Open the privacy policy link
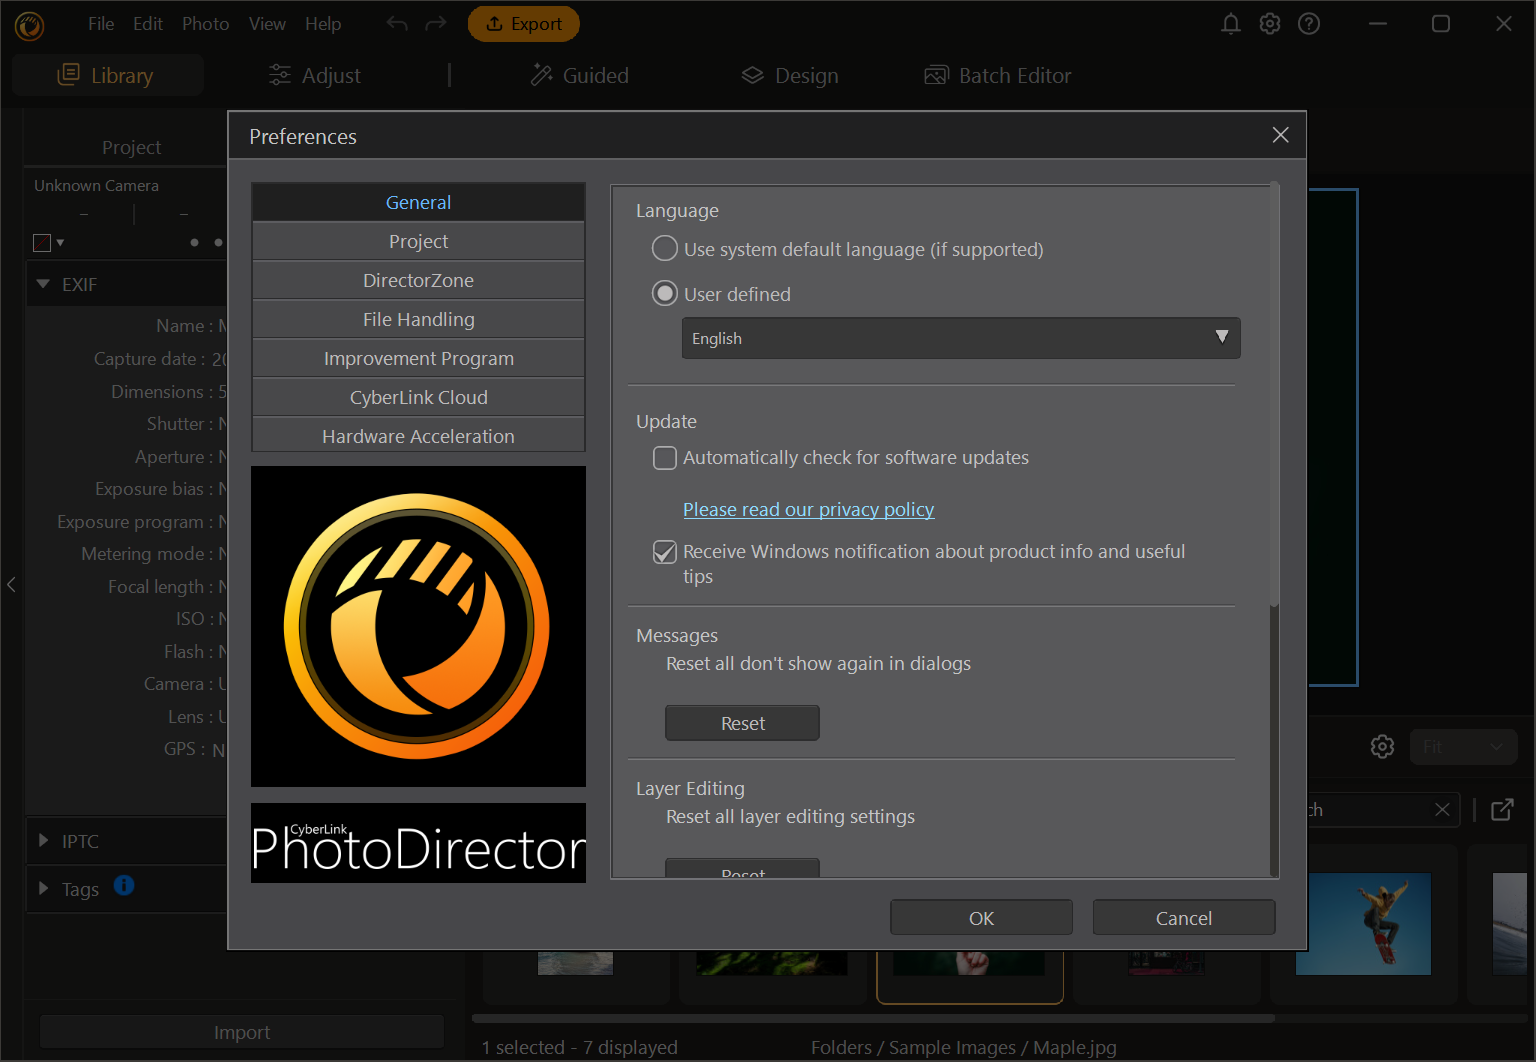1536x1062 pixels. 808,510
